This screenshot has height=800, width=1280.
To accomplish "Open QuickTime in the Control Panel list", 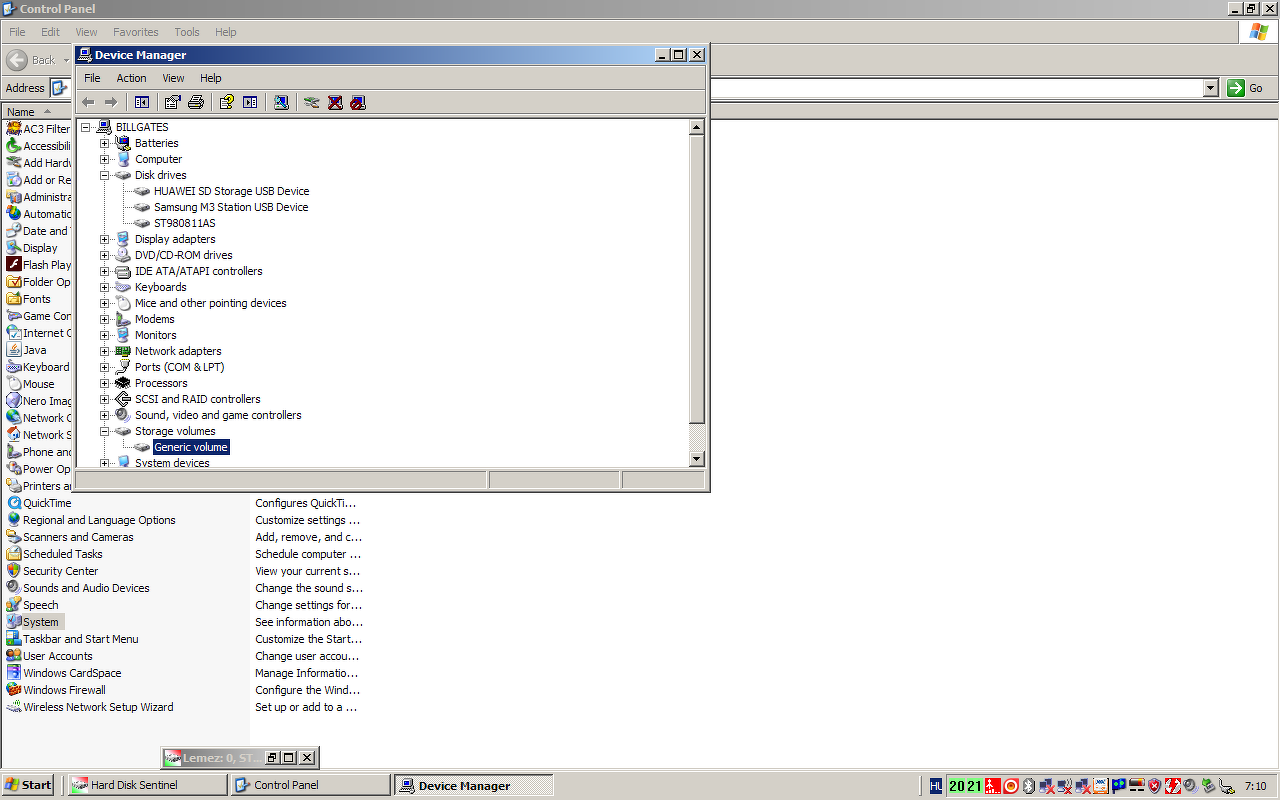I will pos(39,503).
